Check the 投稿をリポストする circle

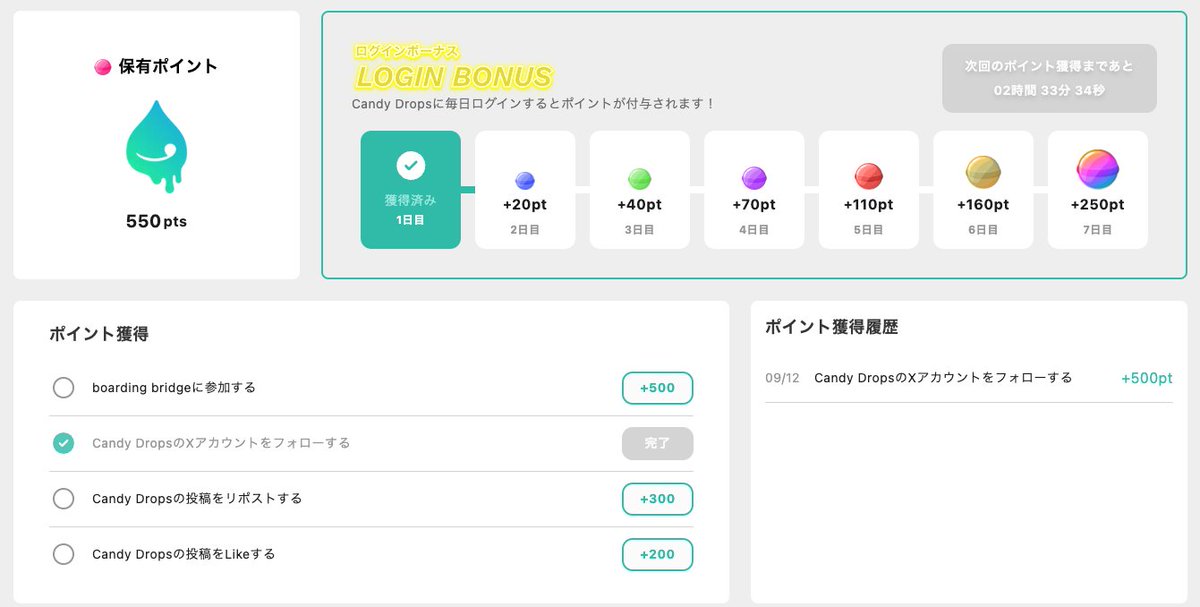(63, 498)
